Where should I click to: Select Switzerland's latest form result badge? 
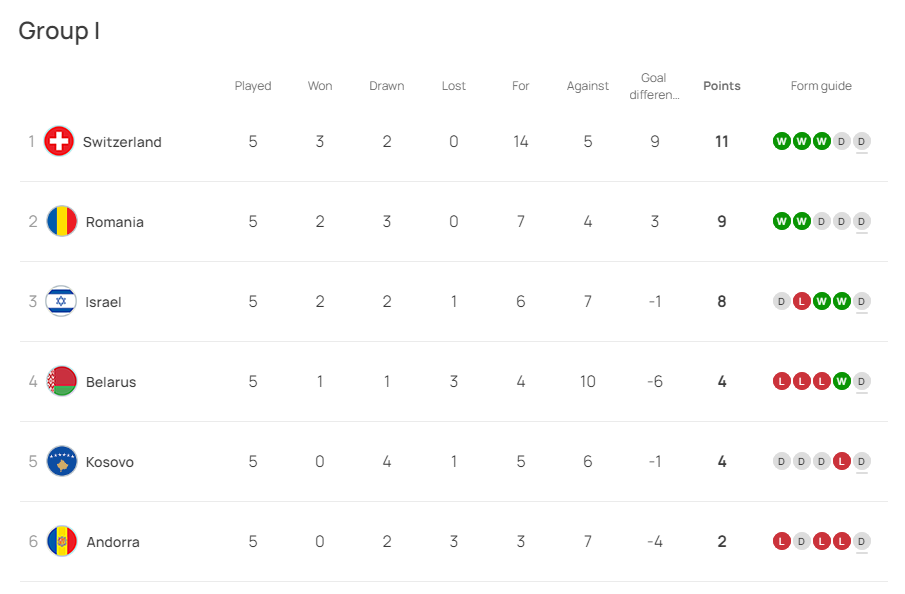(x=861, y=141)
